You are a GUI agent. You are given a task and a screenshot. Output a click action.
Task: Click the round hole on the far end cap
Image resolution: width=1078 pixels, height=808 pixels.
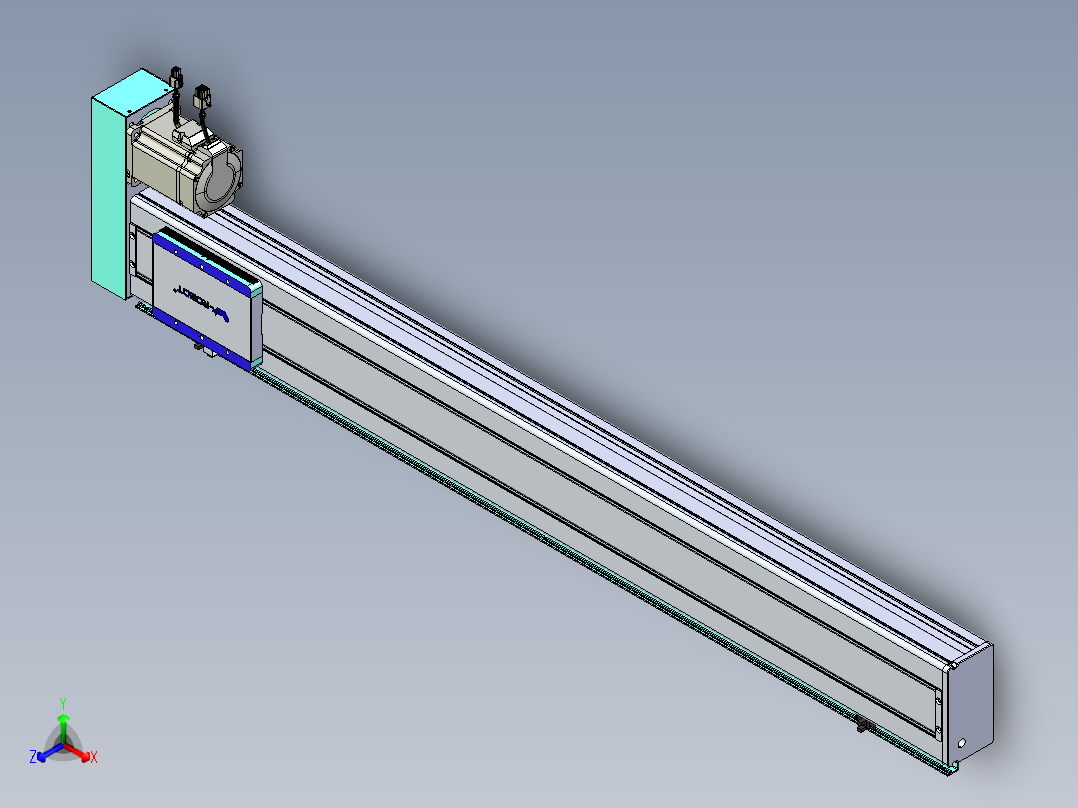[x=961, y=743]
